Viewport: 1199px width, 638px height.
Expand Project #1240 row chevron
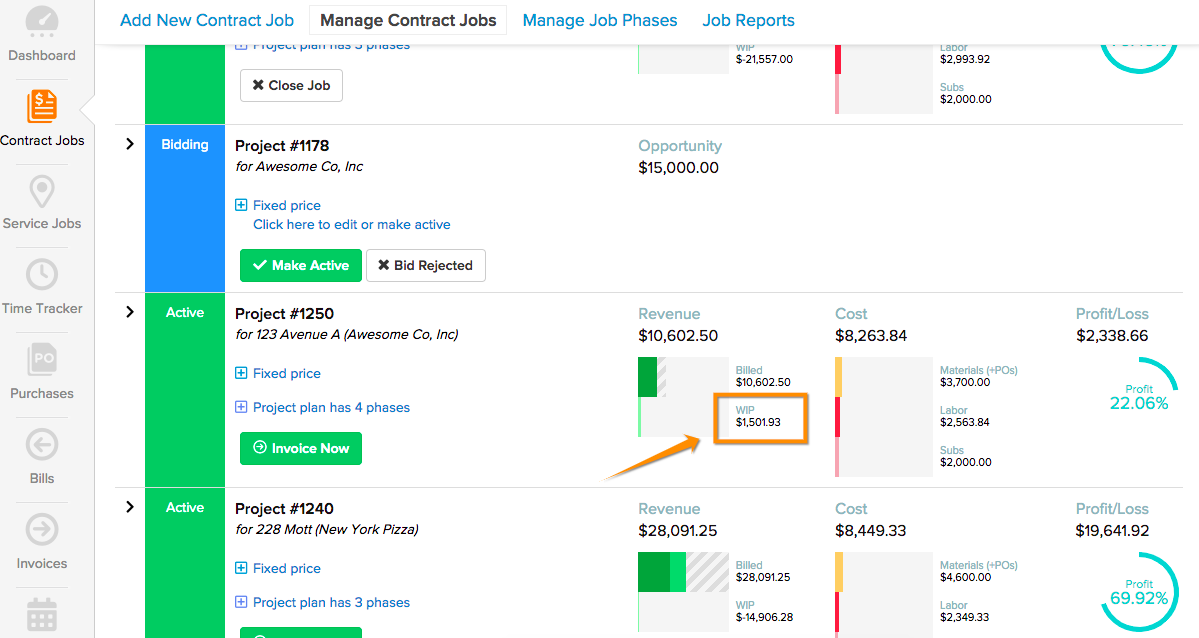(x=130, y=507)
